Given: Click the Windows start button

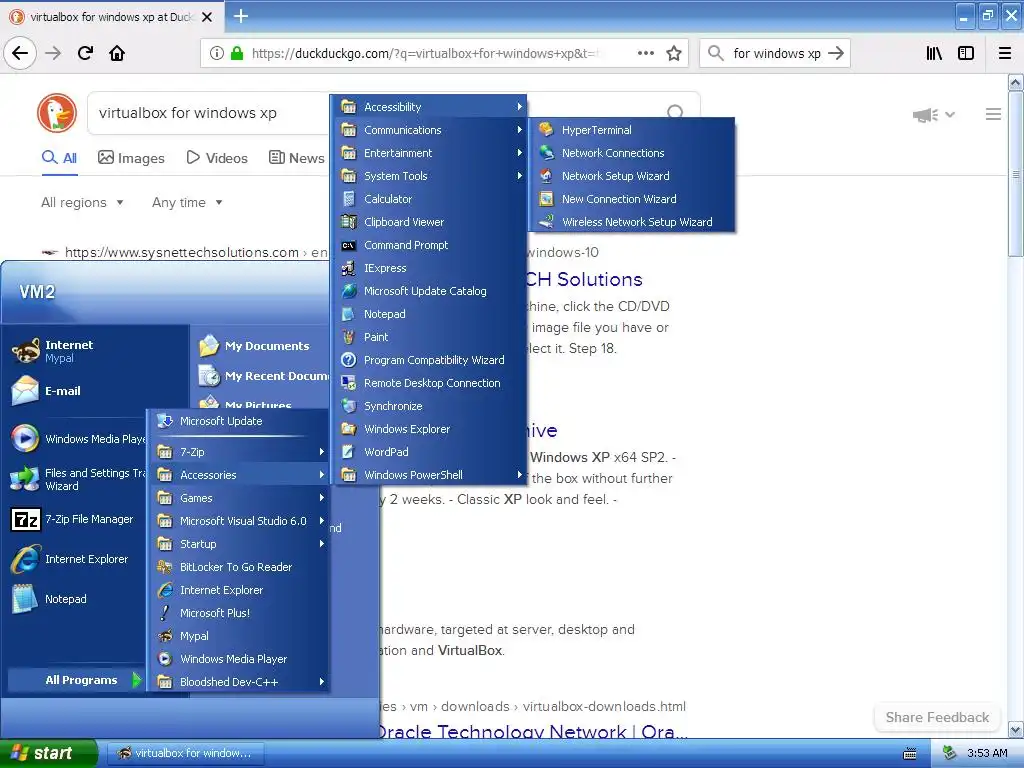Looking at the screenshot, I should tap(48, 753).
